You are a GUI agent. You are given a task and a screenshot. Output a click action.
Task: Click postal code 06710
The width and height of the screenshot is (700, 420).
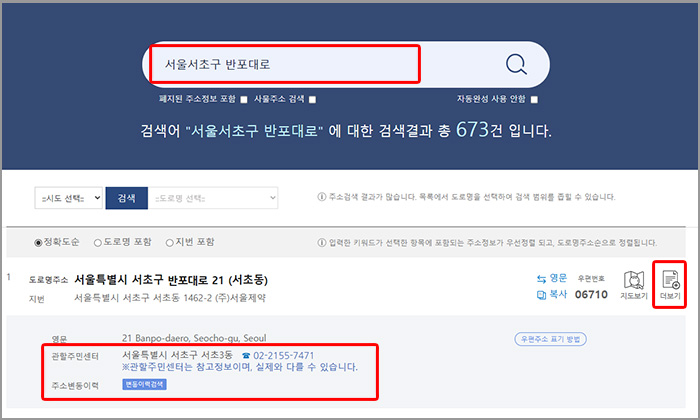pyautogui.click(x=591, y=295)
